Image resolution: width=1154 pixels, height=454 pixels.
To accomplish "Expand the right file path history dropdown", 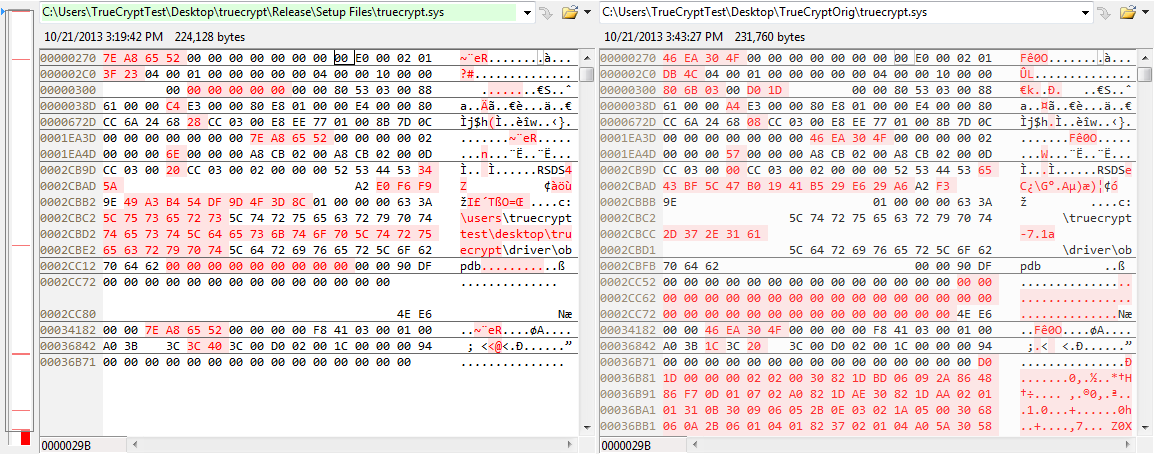I will pyautogui.click(x=1085, y=13).
